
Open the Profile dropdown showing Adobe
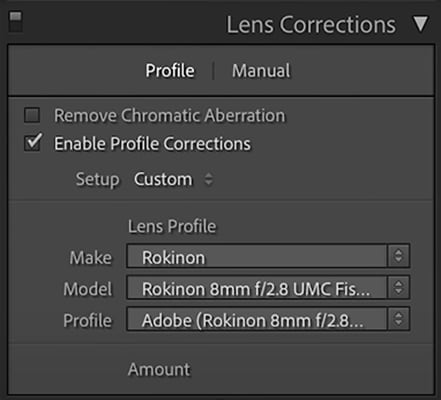tap(268, 319)
